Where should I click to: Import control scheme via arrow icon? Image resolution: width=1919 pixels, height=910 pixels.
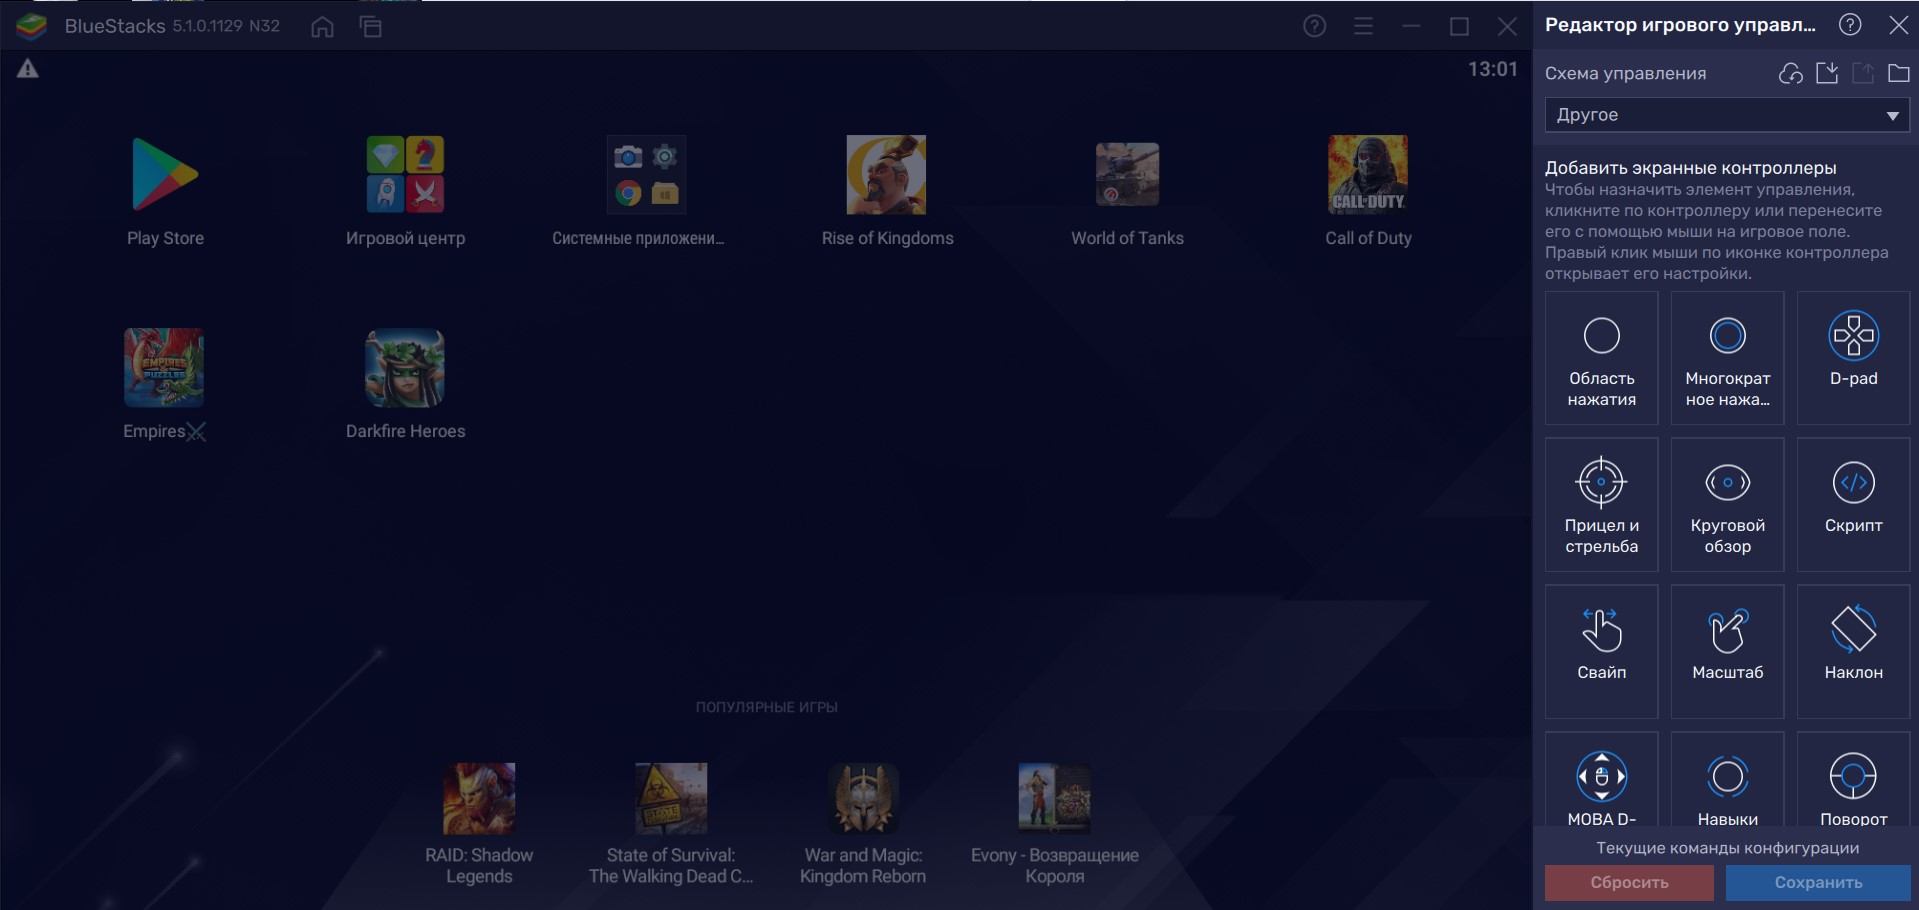click(1827, 73)
